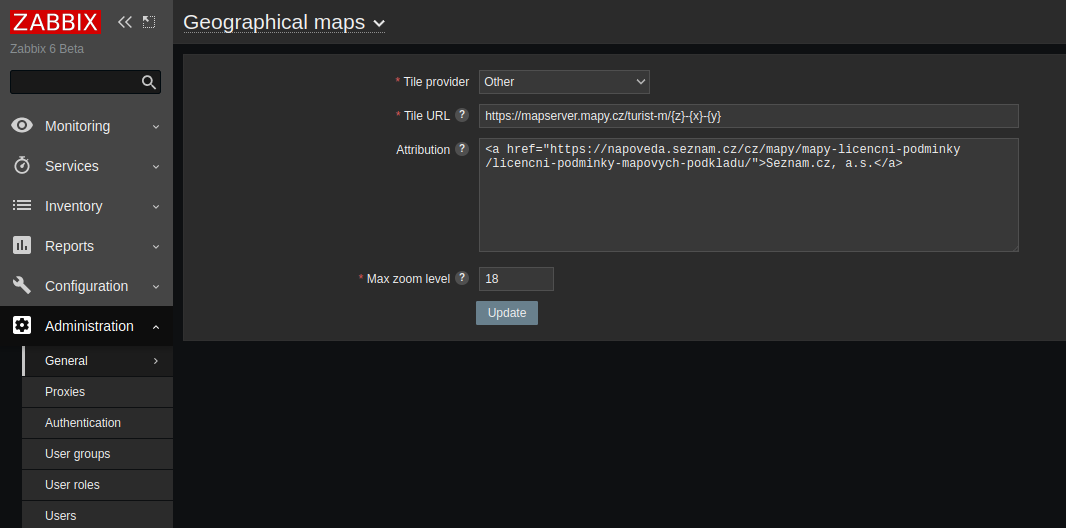Open the Reports menu

coord(86,246)
